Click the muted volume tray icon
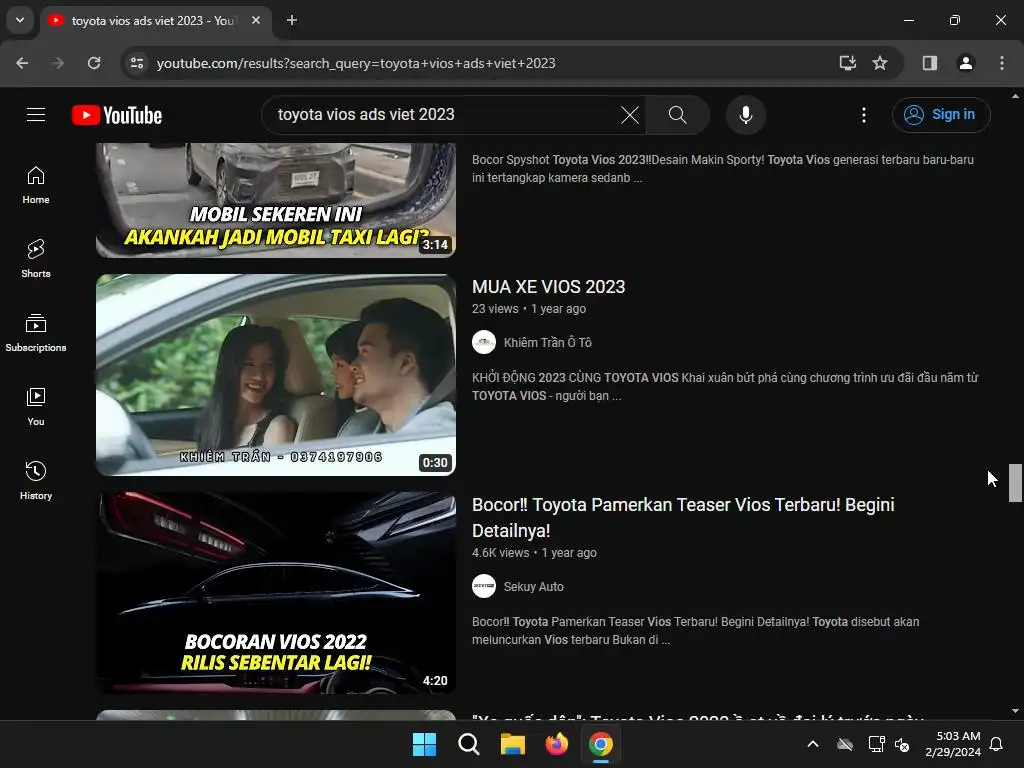This screenshot has width=1024, height=768. pyautogui.click(x=902, y=744)
